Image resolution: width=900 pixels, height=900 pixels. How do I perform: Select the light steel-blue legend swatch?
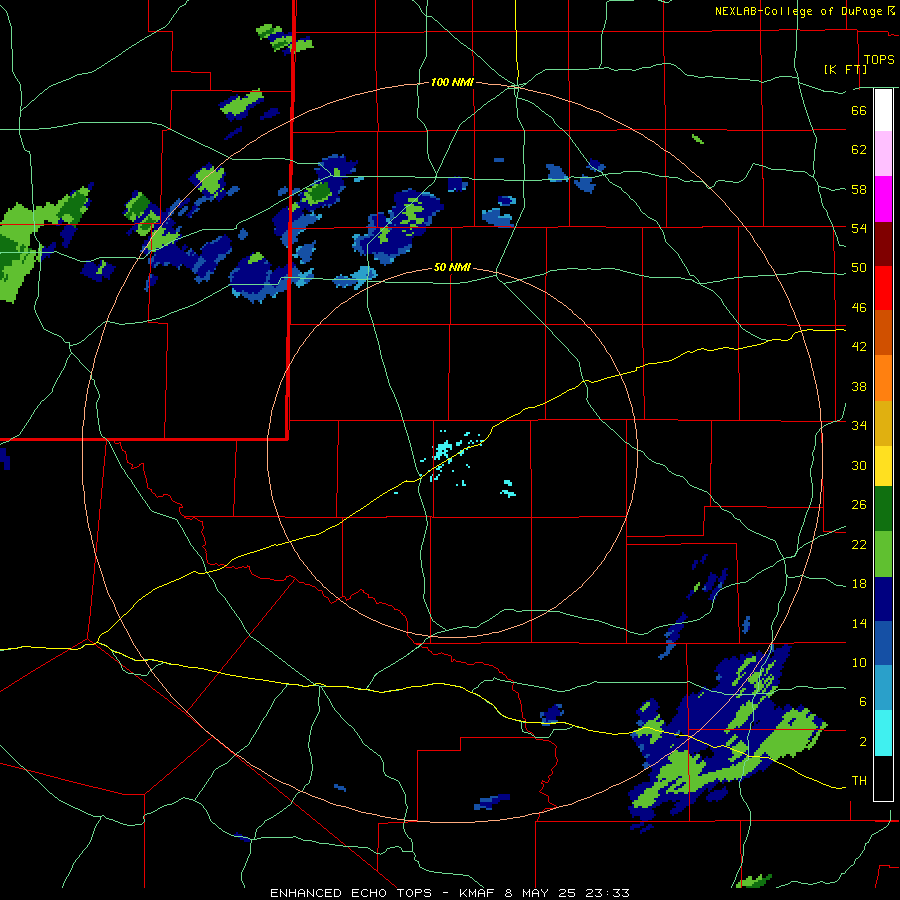(x=883, y=688)
